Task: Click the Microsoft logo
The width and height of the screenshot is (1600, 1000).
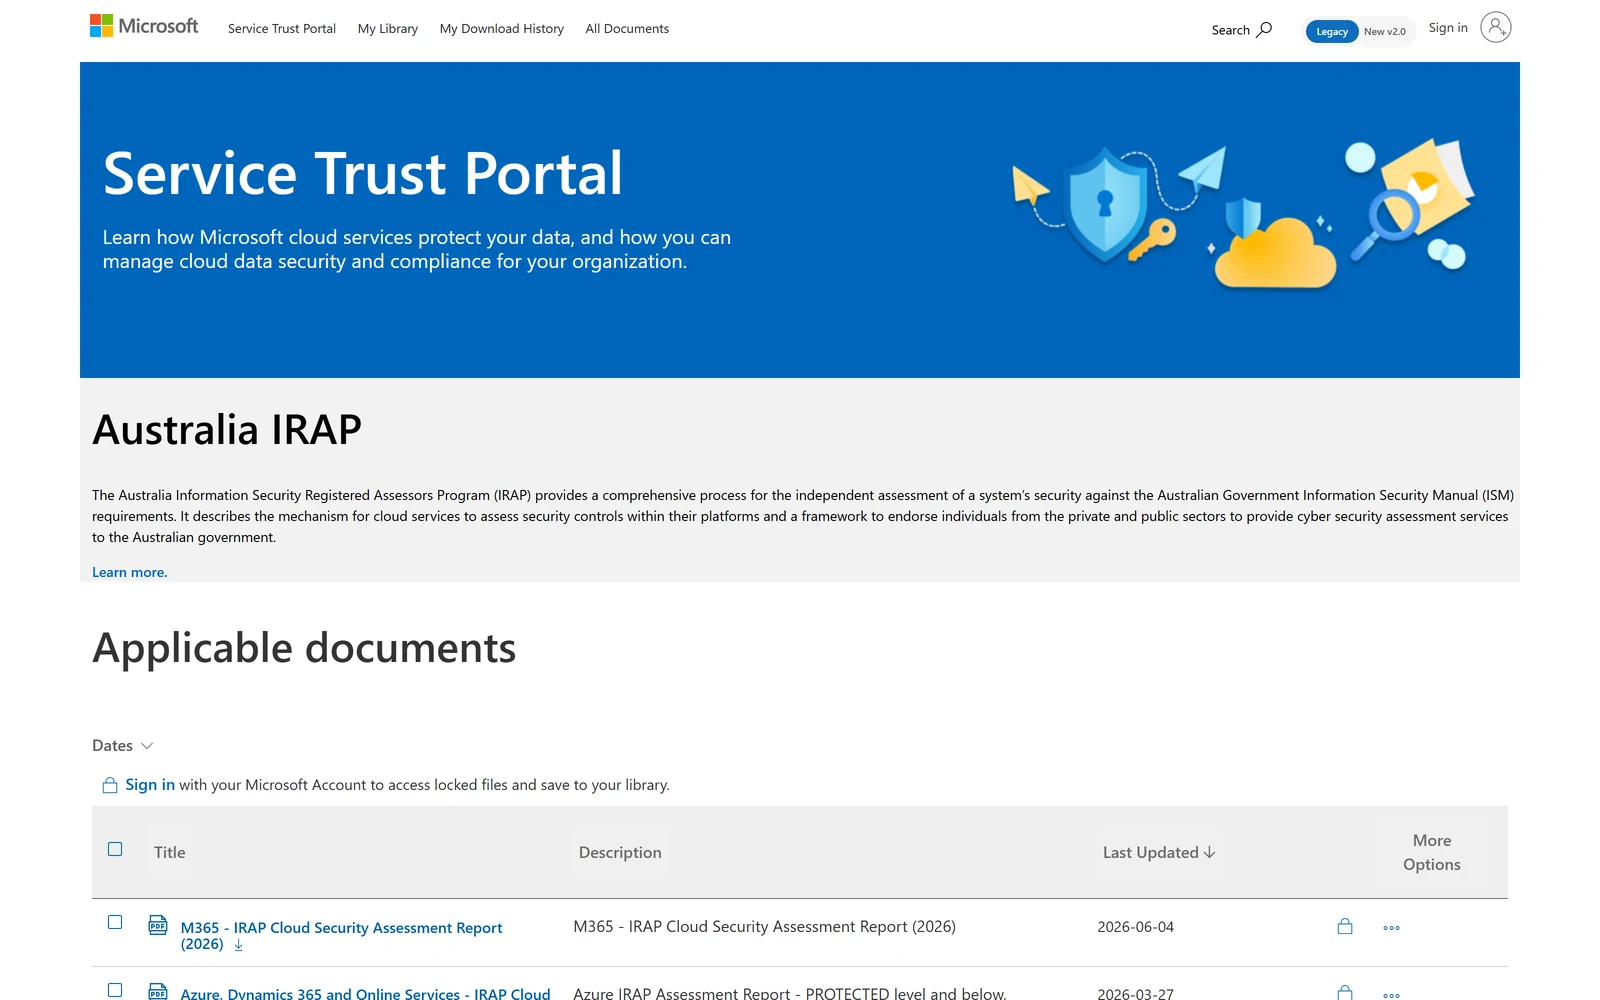Action: click(144, 26)
